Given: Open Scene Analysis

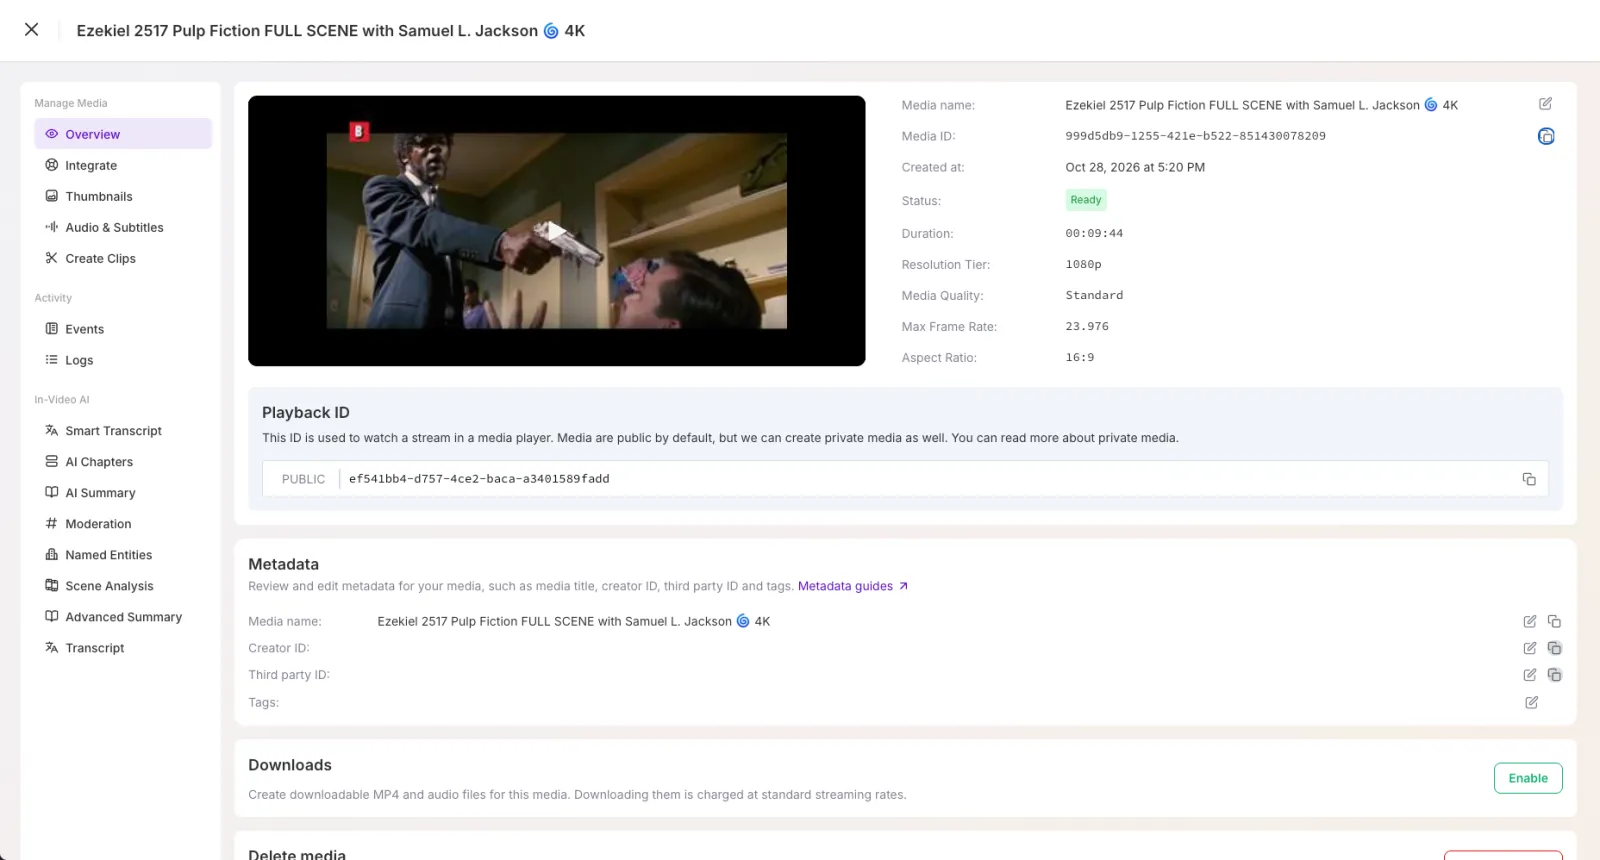Looking at the screenshot, I should point(123,586).
